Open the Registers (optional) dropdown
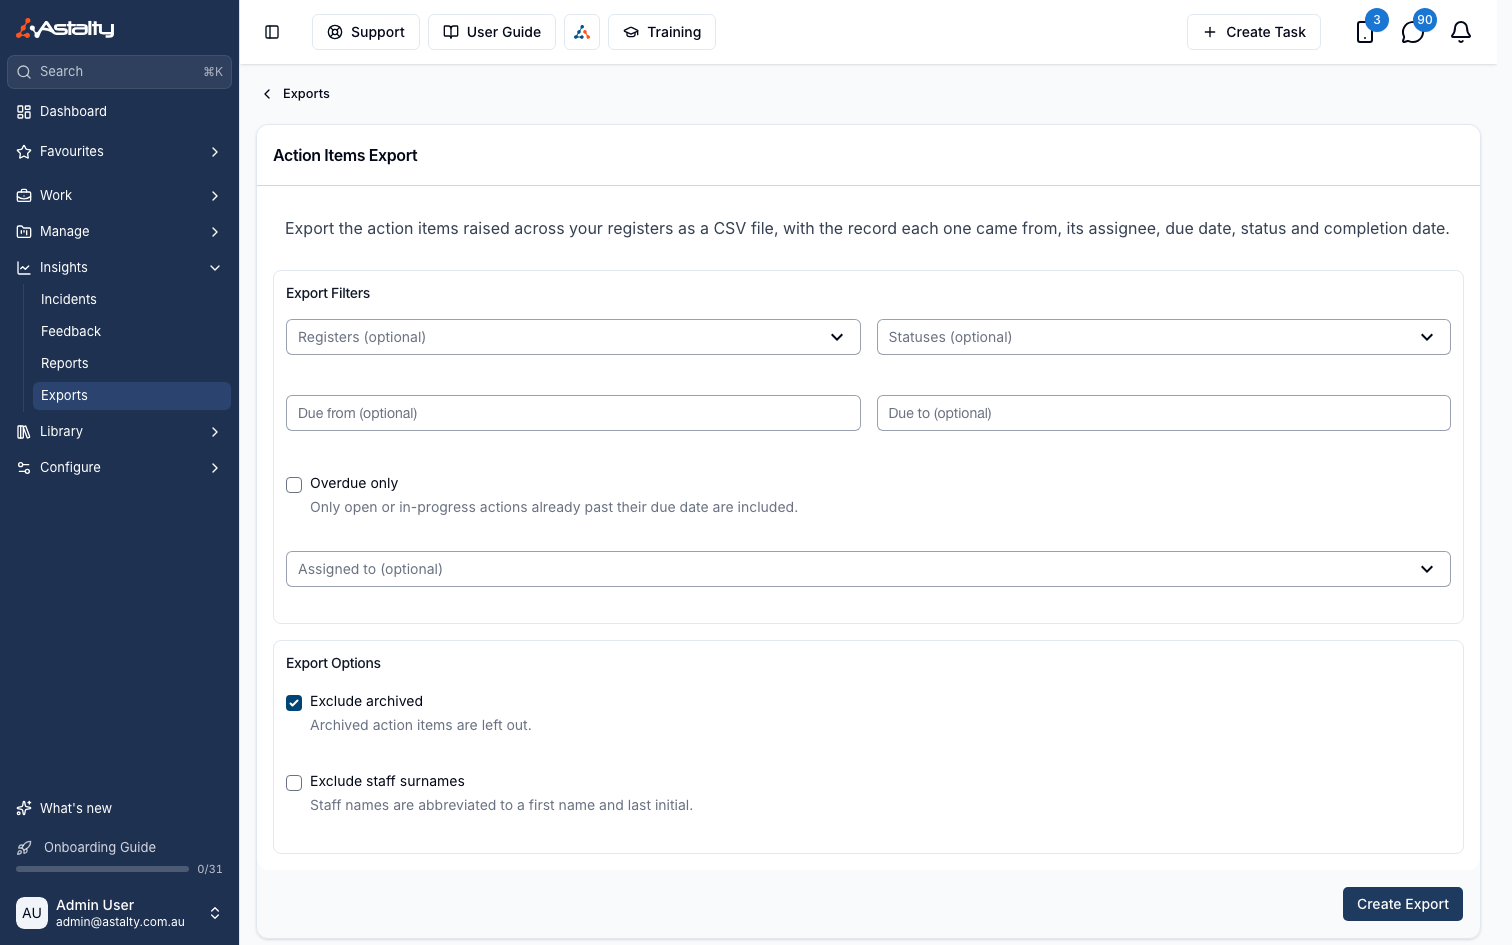The width and height of the screenshot is (1512, 945). point(573,337)
